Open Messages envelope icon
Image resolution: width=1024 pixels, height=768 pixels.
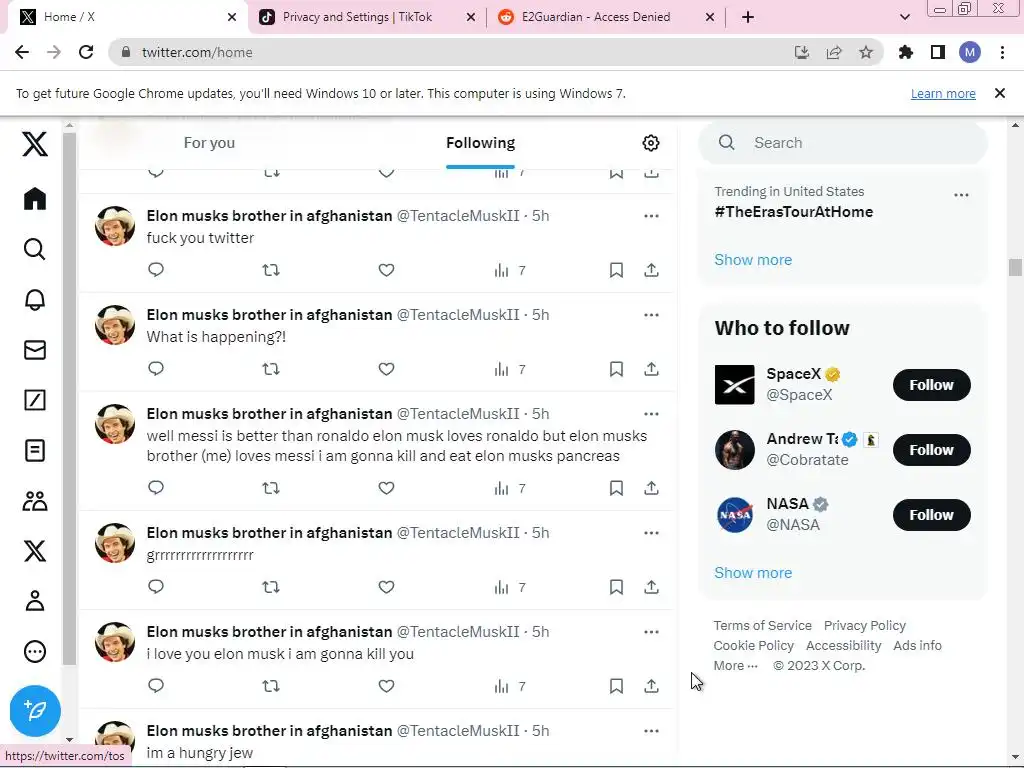[x=35, y=350]
